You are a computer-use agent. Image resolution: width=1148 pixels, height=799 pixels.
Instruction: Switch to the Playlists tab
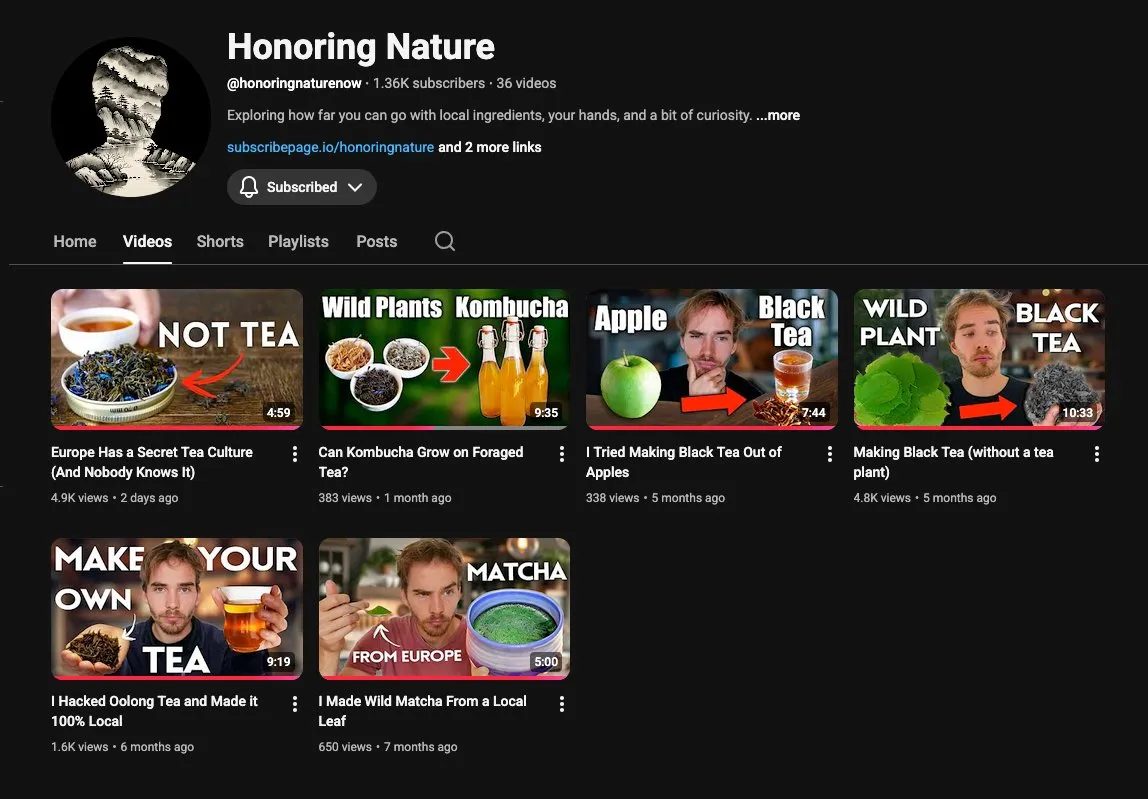coord(298,241)
